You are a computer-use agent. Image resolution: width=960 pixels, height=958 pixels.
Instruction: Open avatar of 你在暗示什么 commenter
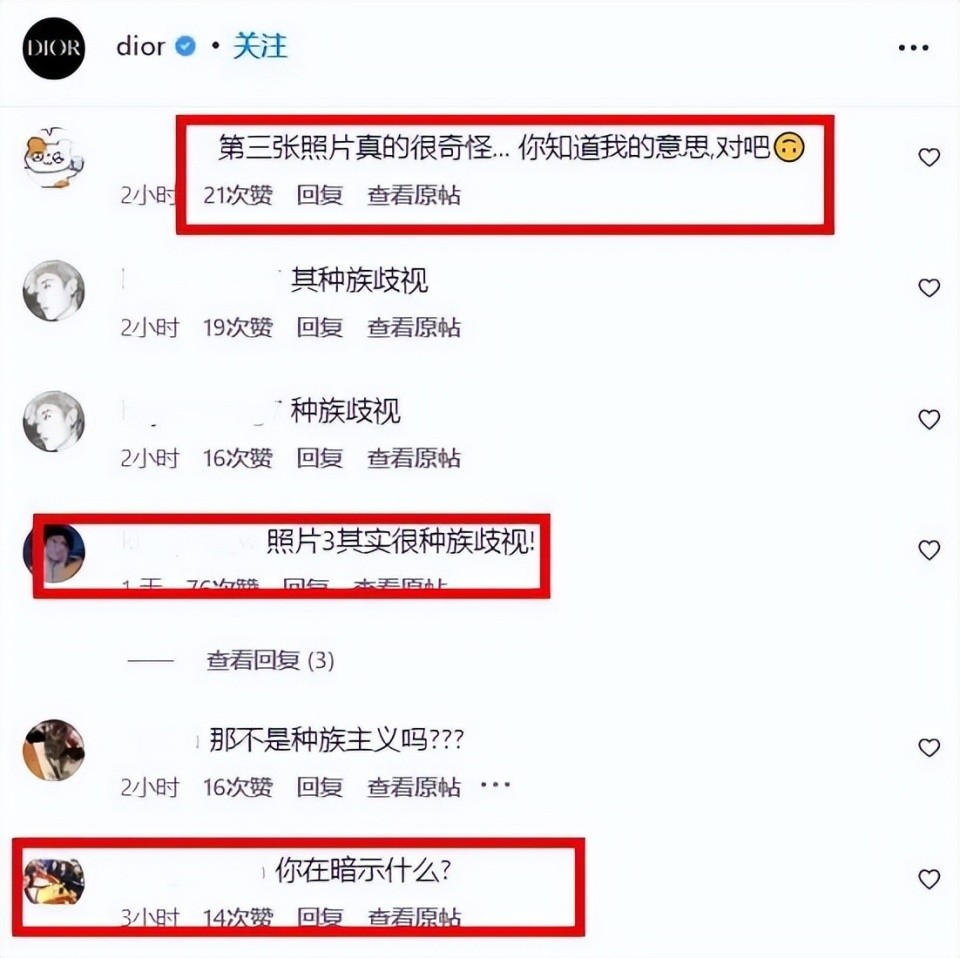click(54, 881)
